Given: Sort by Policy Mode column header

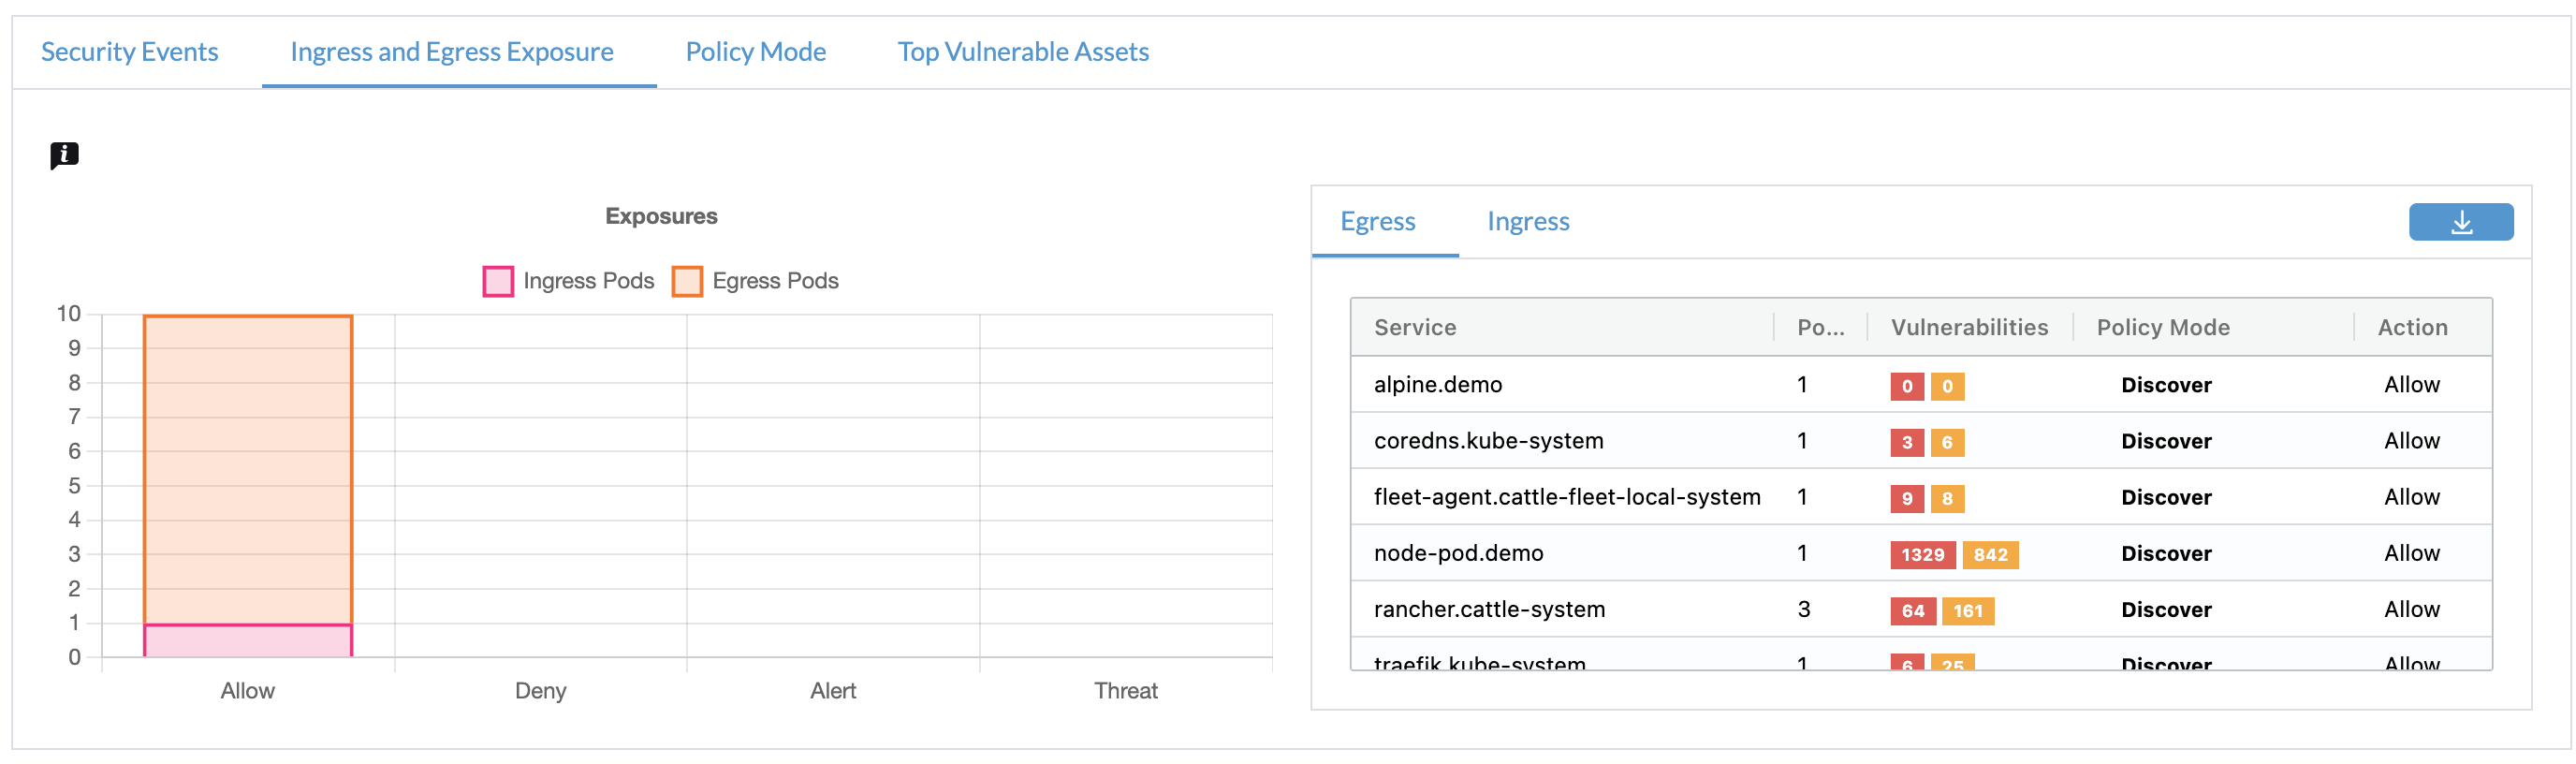Looking at the screenshot, I should point(2162,327).
